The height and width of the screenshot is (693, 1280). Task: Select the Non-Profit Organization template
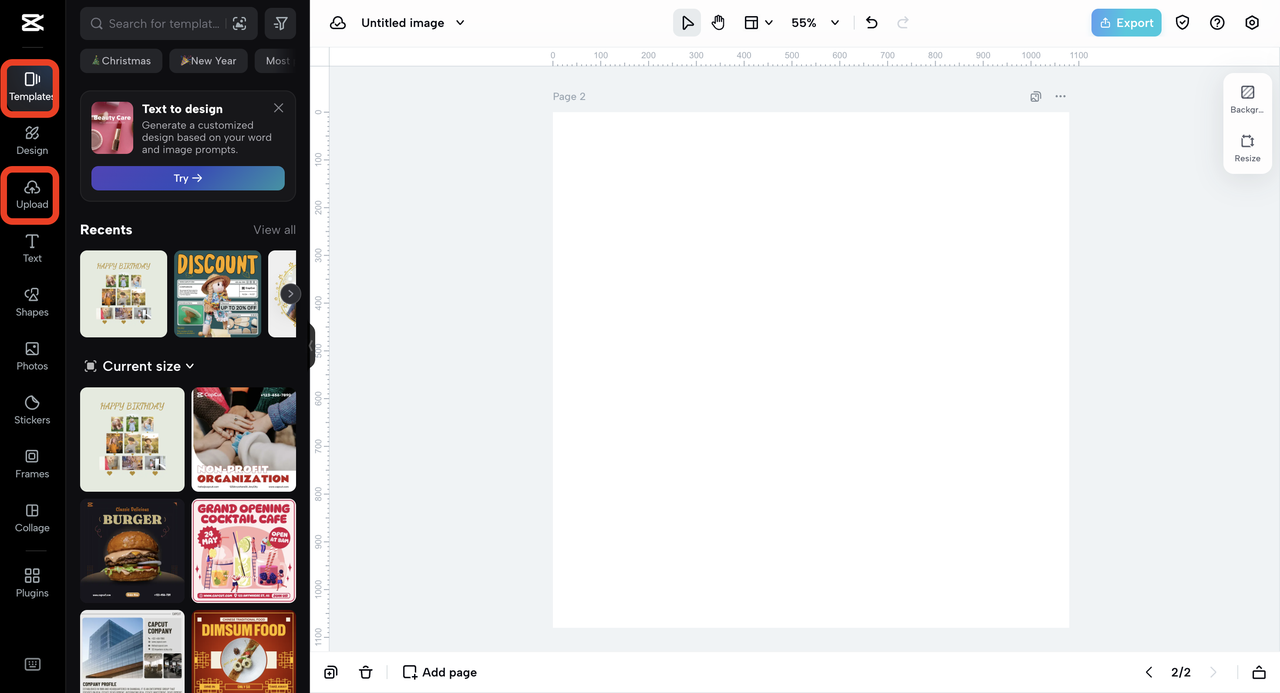tap(243, 439)
